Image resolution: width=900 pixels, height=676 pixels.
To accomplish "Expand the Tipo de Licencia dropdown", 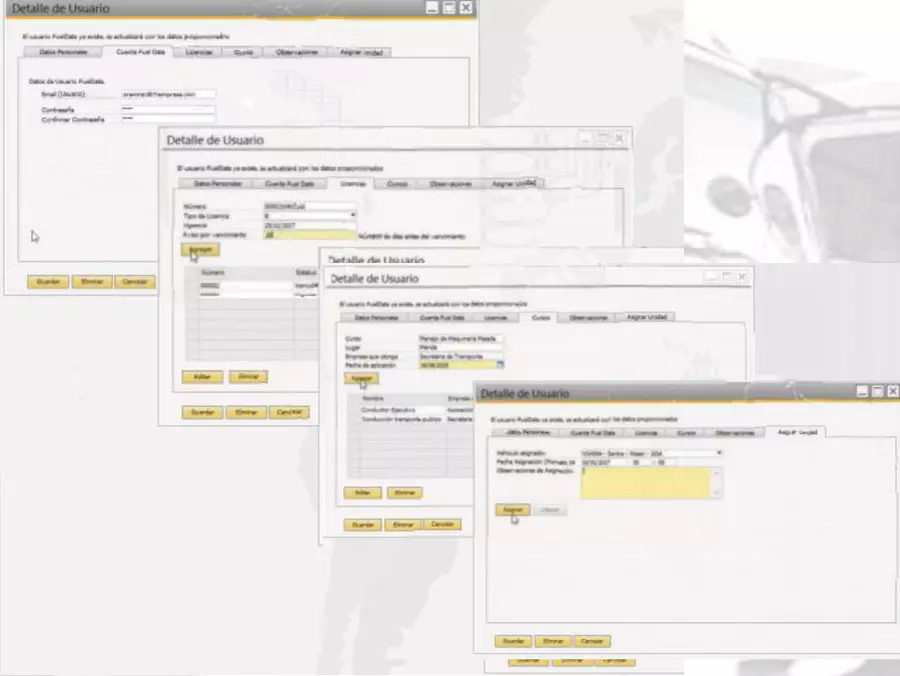I will [x=352, y=215].
